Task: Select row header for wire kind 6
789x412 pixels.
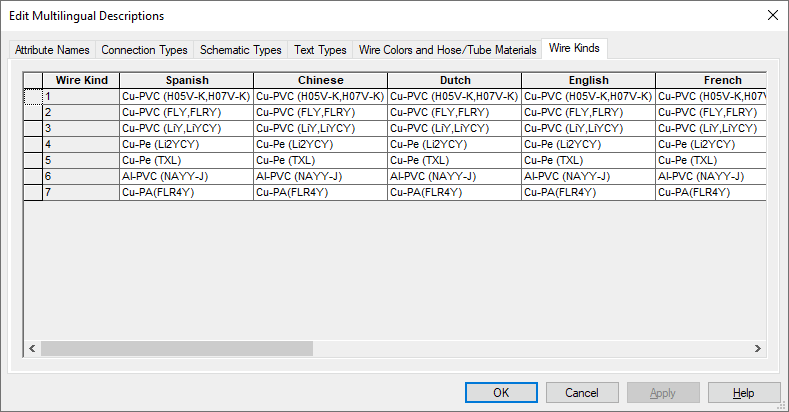Action: pos(33,177)
